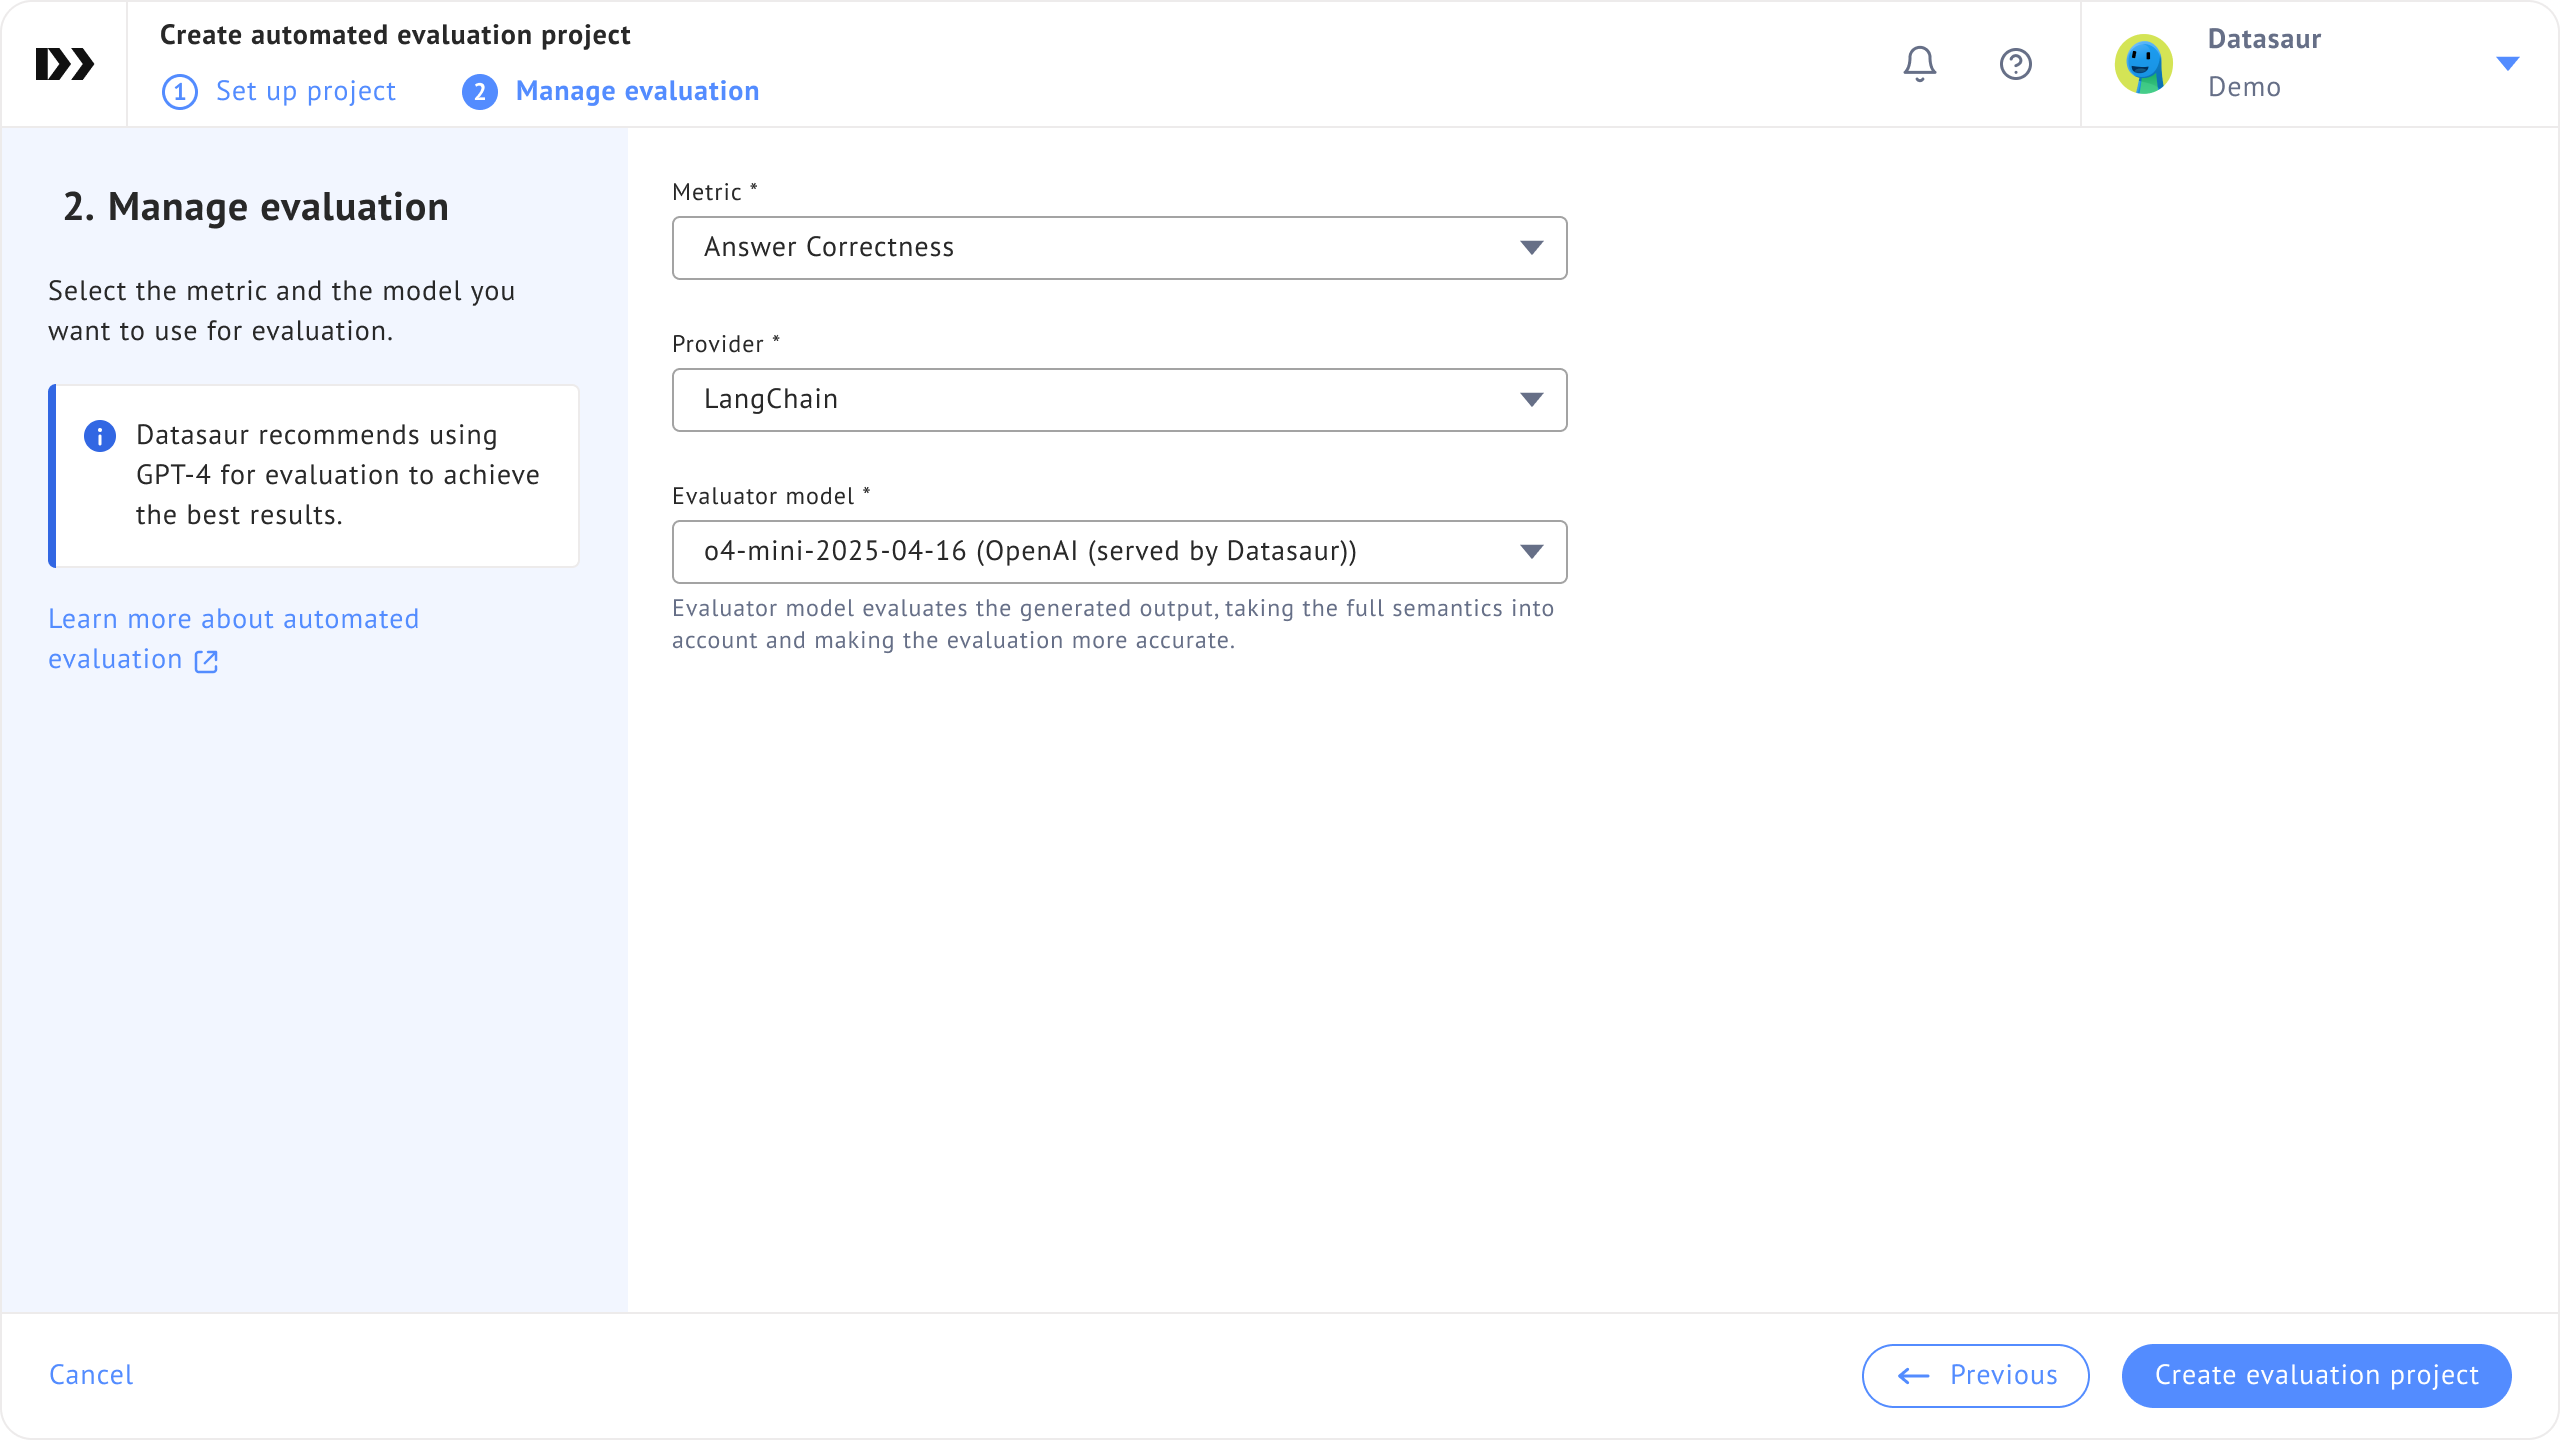Open Learn more about automated evaluation link

233,619
